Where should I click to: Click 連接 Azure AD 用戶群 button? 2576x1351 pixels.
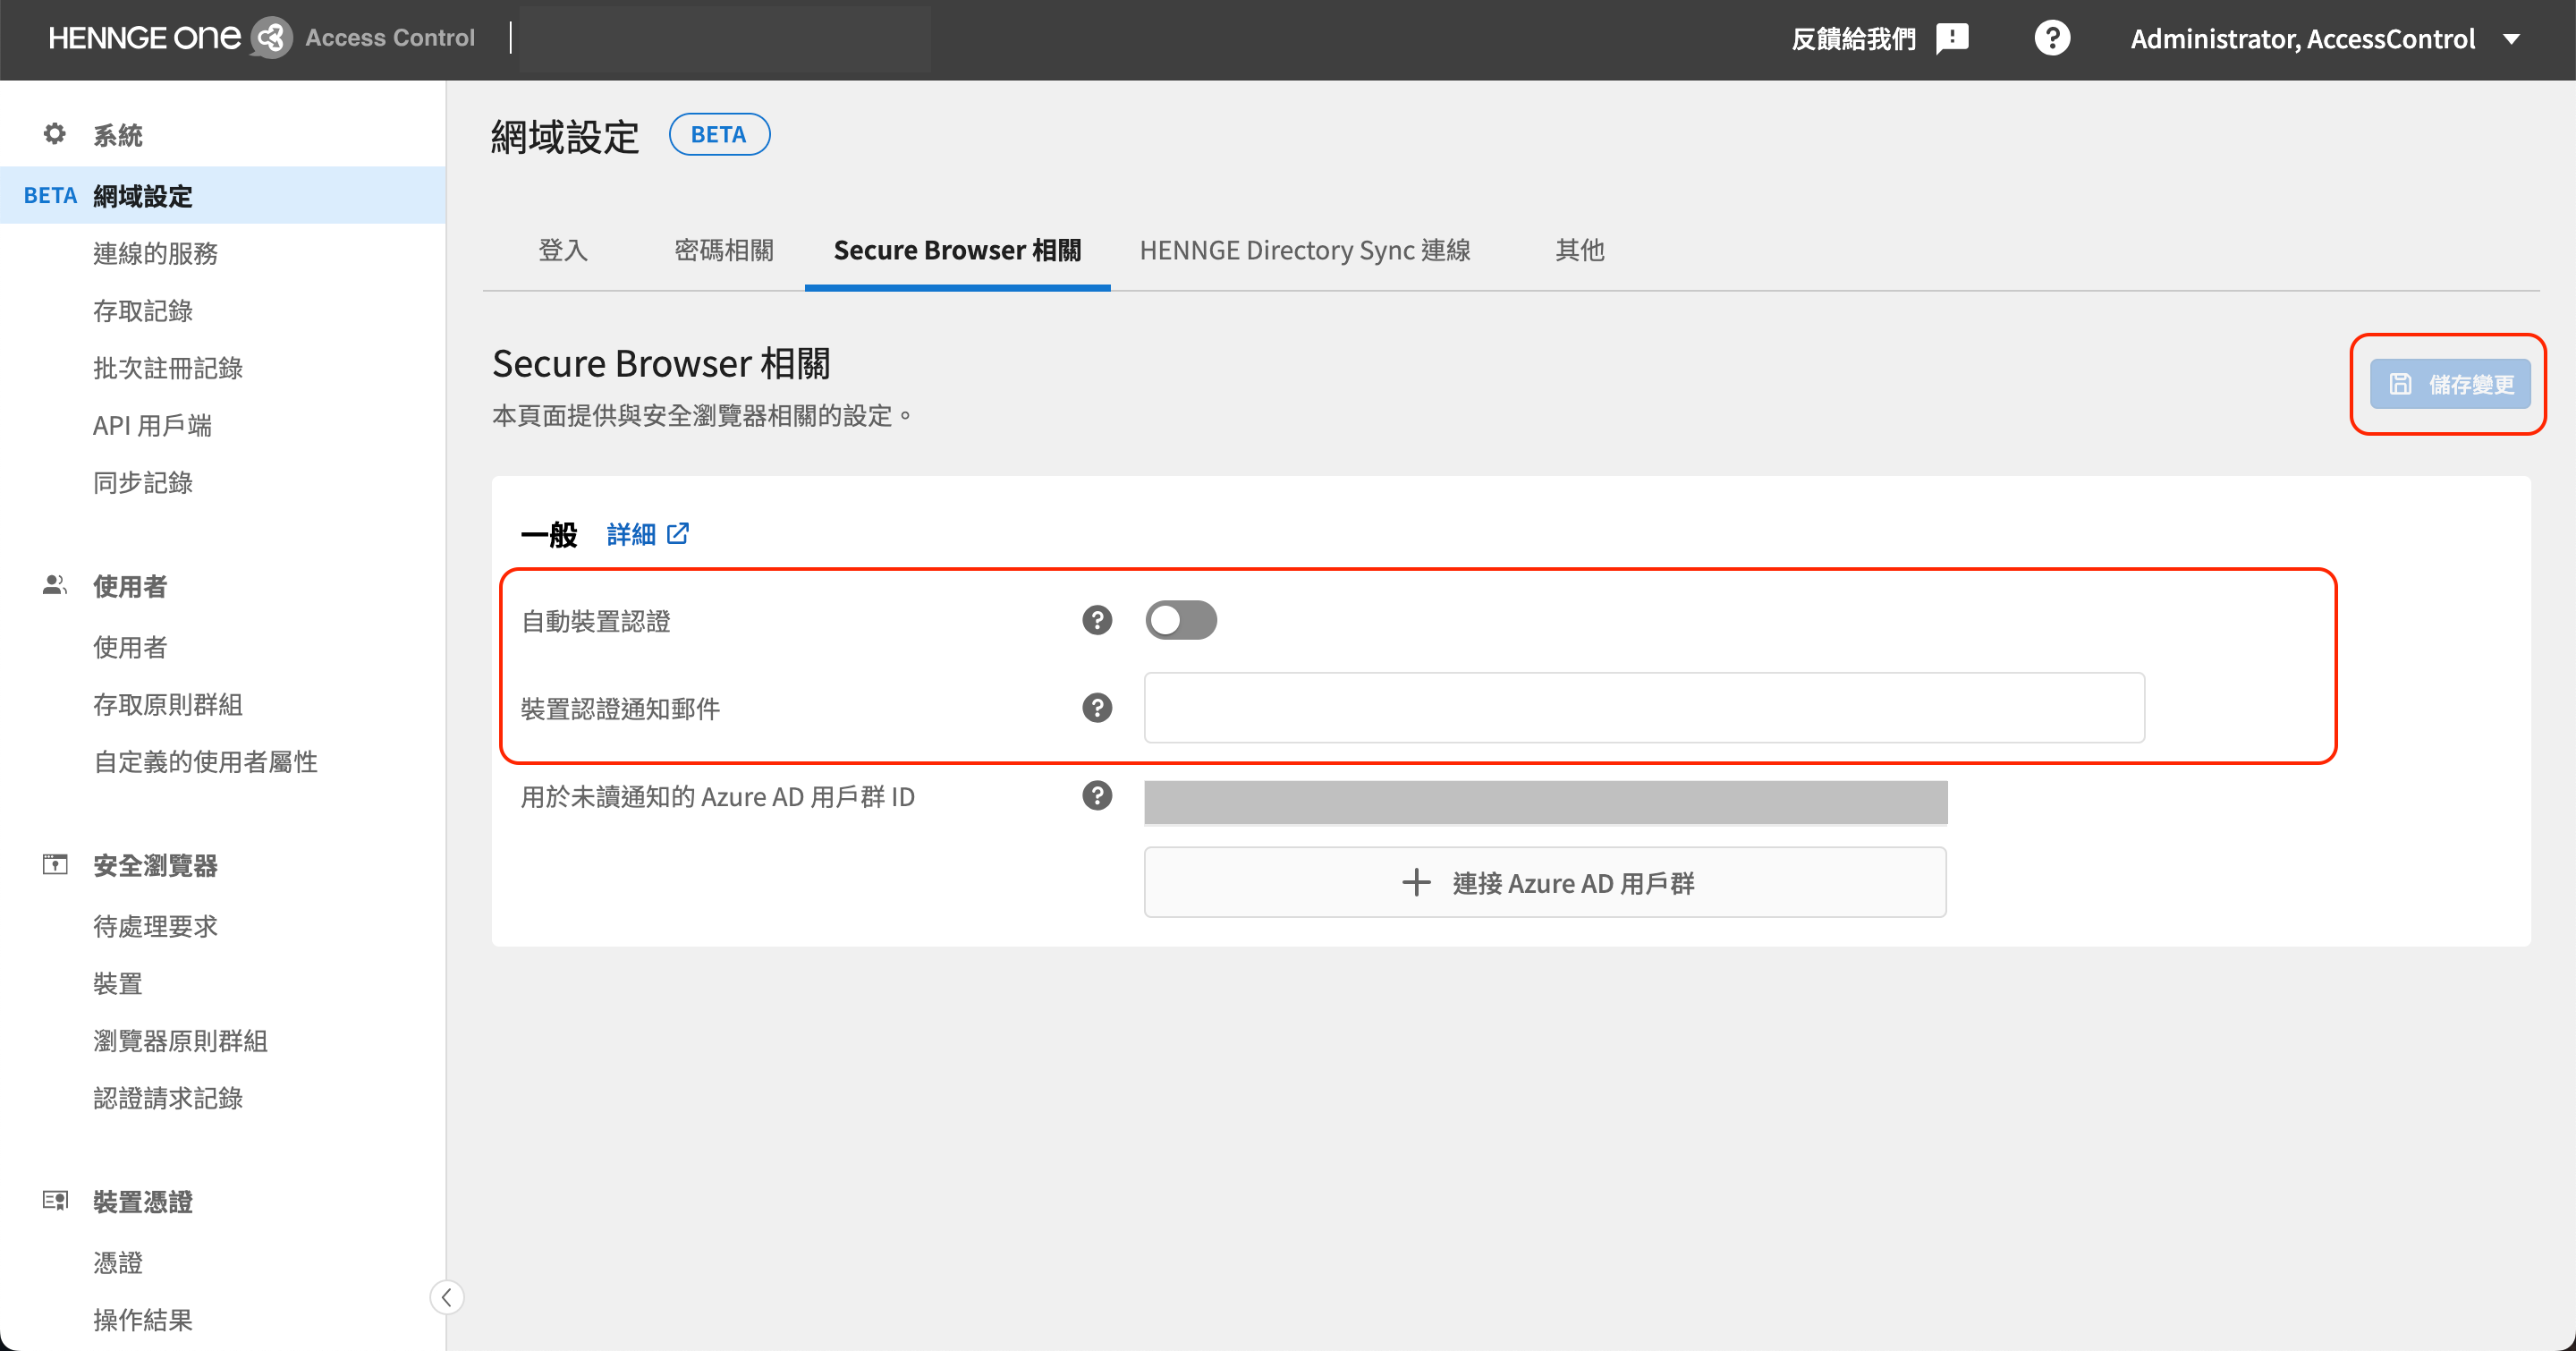point(1545,882)
